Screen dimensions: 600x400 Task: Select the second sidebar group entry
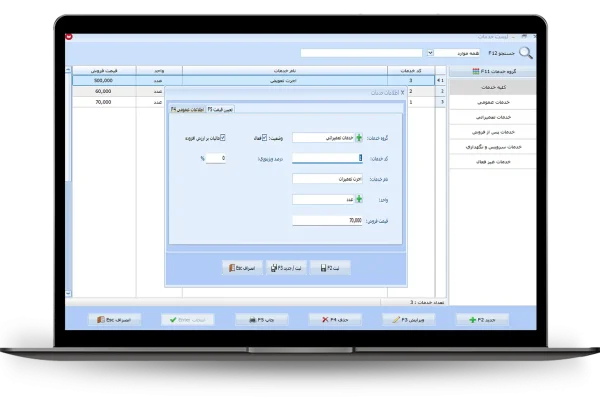pyautogui.click(x=493, y=102)
